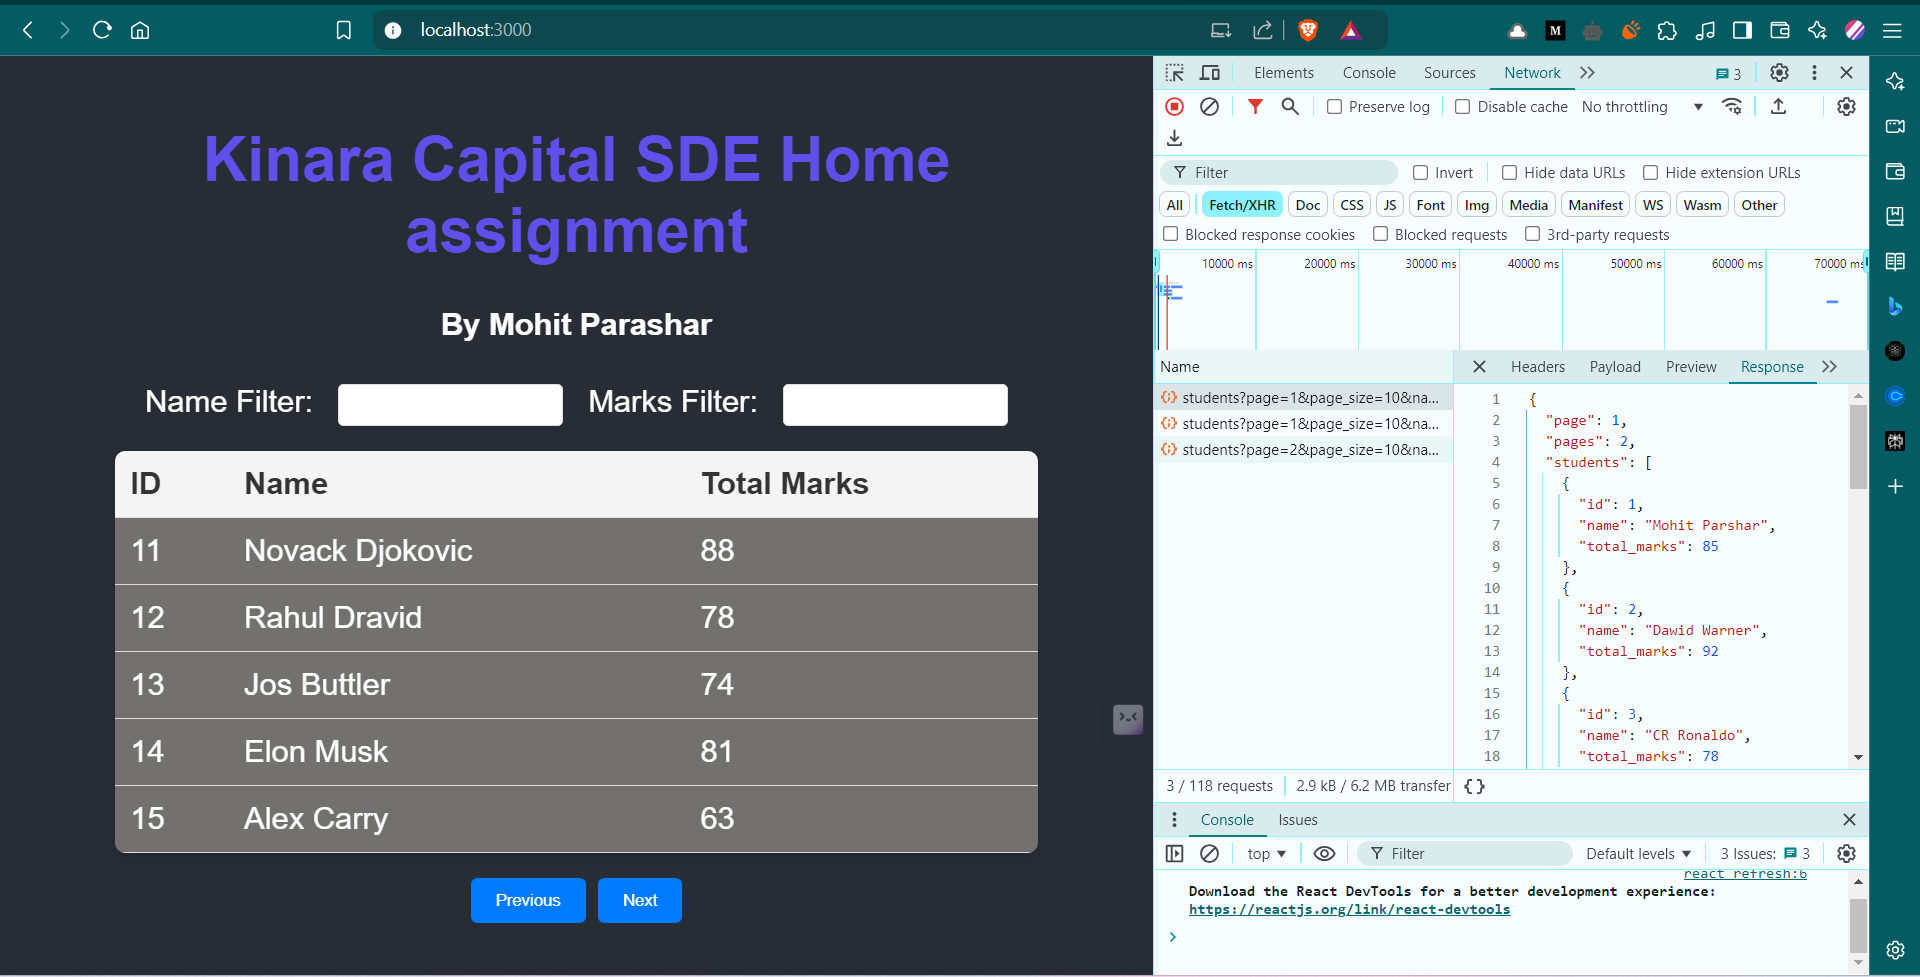Image resolution: width=1920 pixels, height=977 pixels.
Task: Select Doc request type filter
Action: click(1307, 205)
